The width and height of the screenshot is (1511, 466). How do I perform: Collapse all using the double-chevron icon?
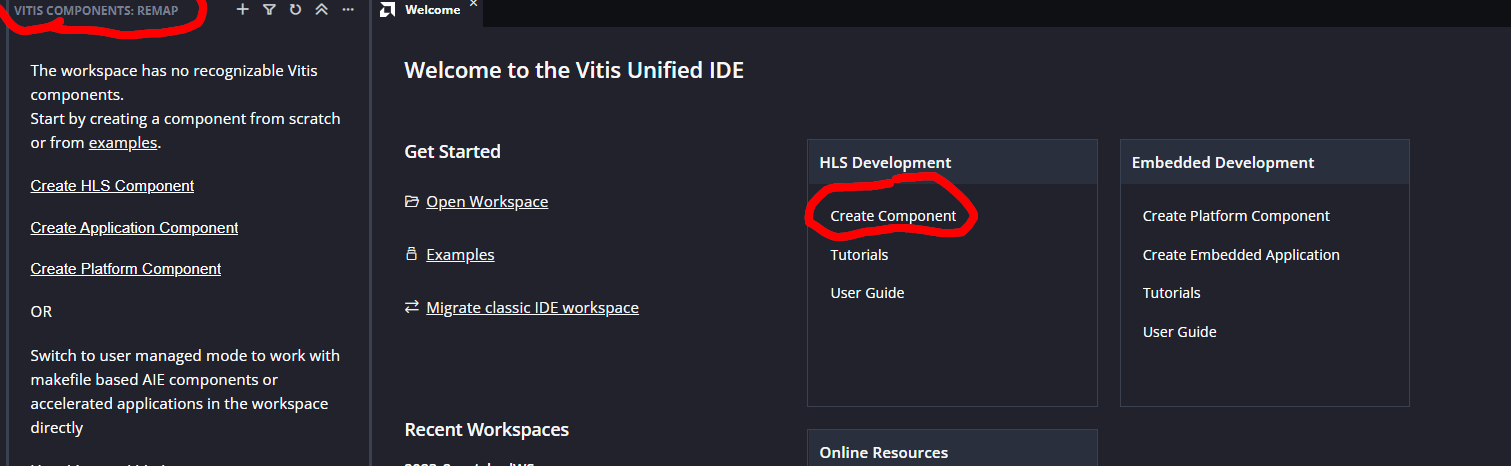pos(321,9)
